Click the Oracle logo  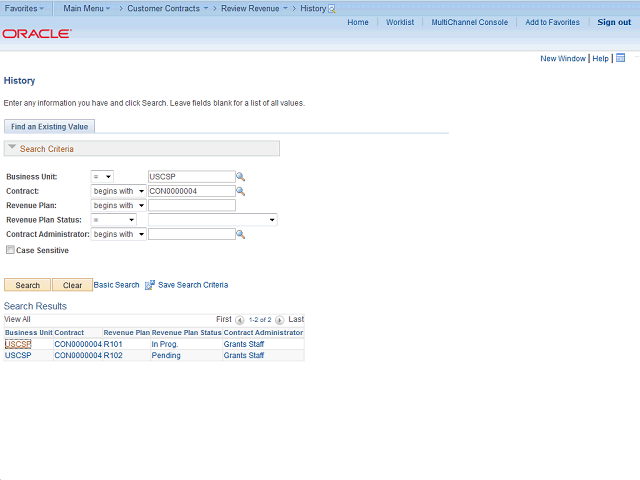[x=37, y=33]
